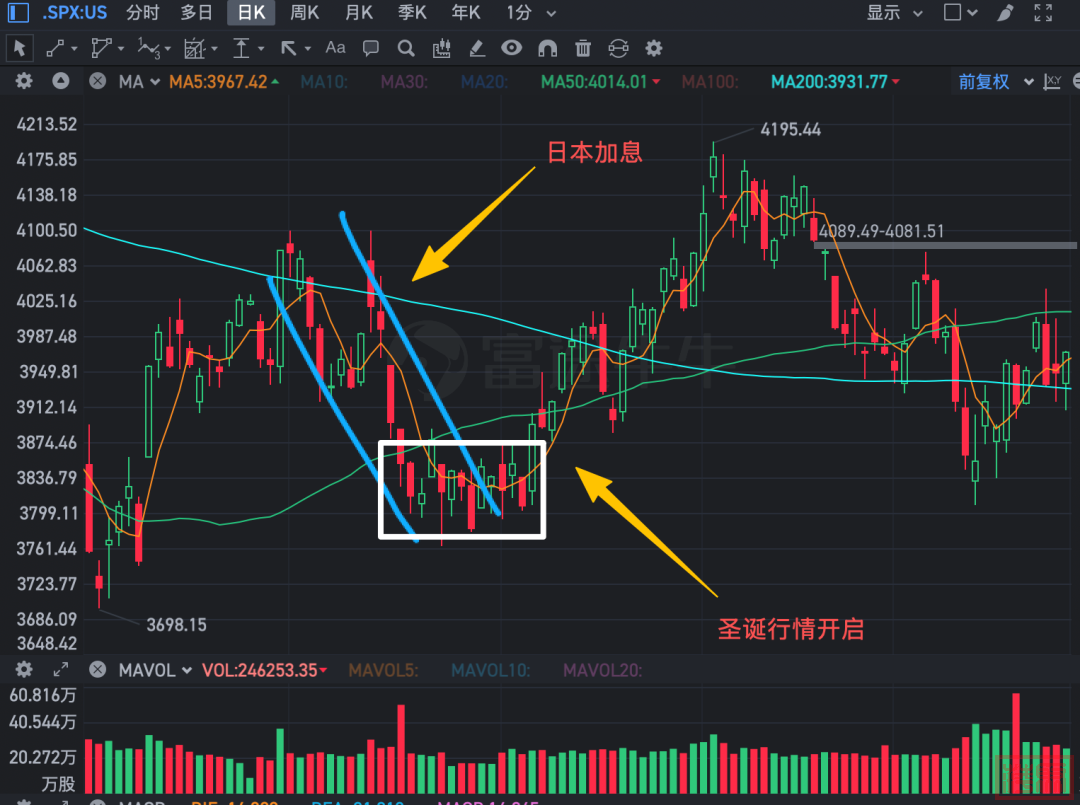The height and width of the screenshot is (805, 1080).
Task: Toggle drawings visibility with eye icon
Action: point(512,48)
